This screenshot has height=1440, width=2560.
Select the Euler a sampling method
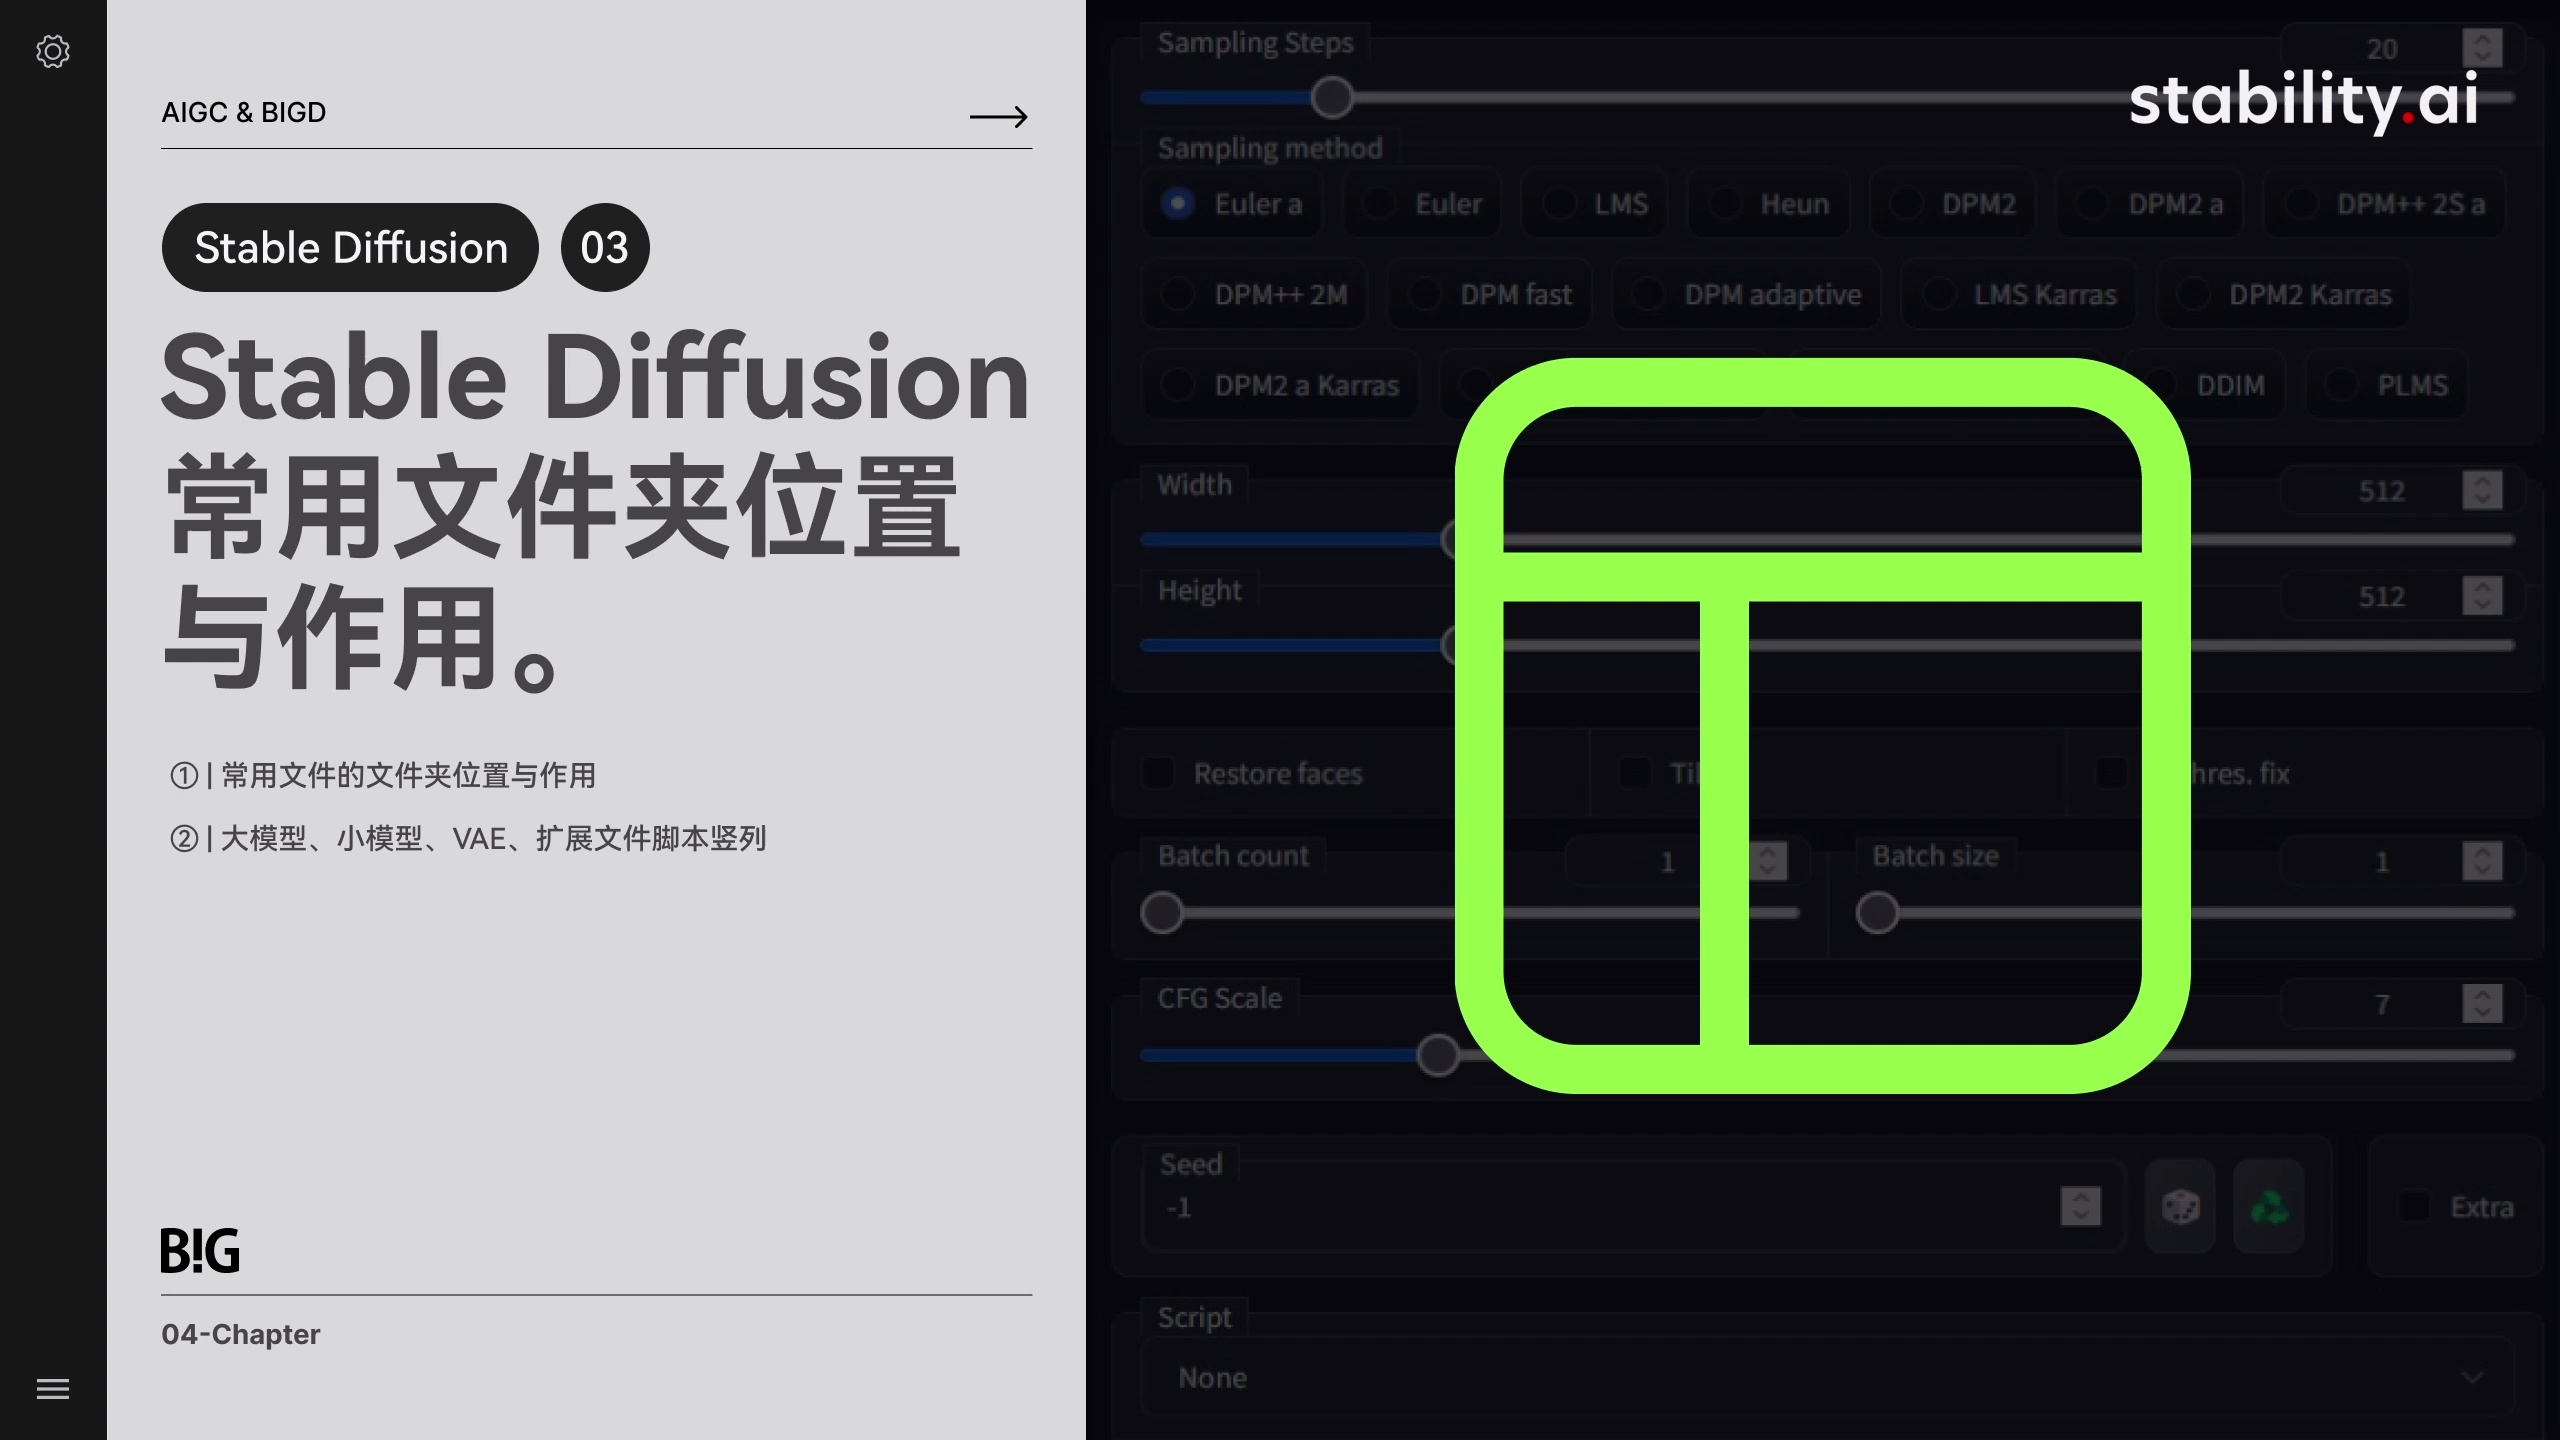(1233, 203)
